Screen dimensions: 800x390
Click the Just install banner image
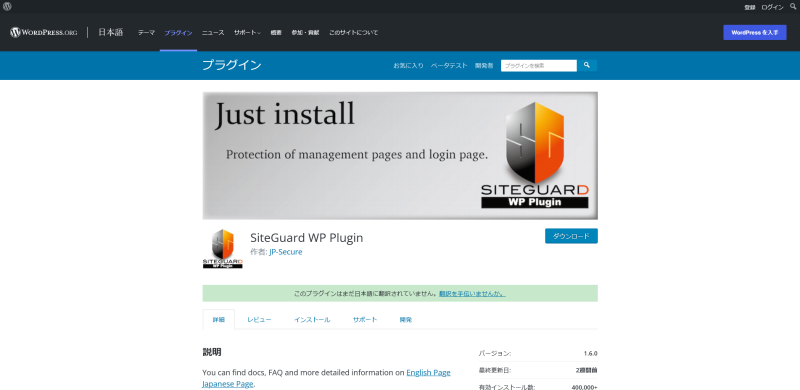point(400,156)
